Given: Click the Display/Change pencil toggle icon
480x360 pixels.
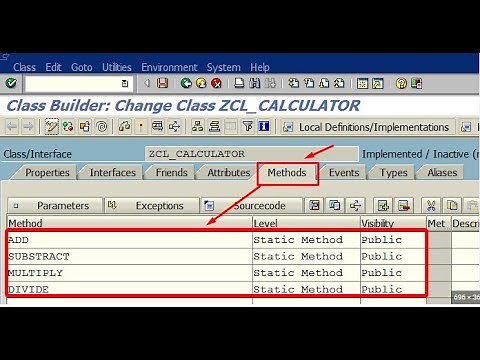Looking at the screenshot, I should click(52, 127).
